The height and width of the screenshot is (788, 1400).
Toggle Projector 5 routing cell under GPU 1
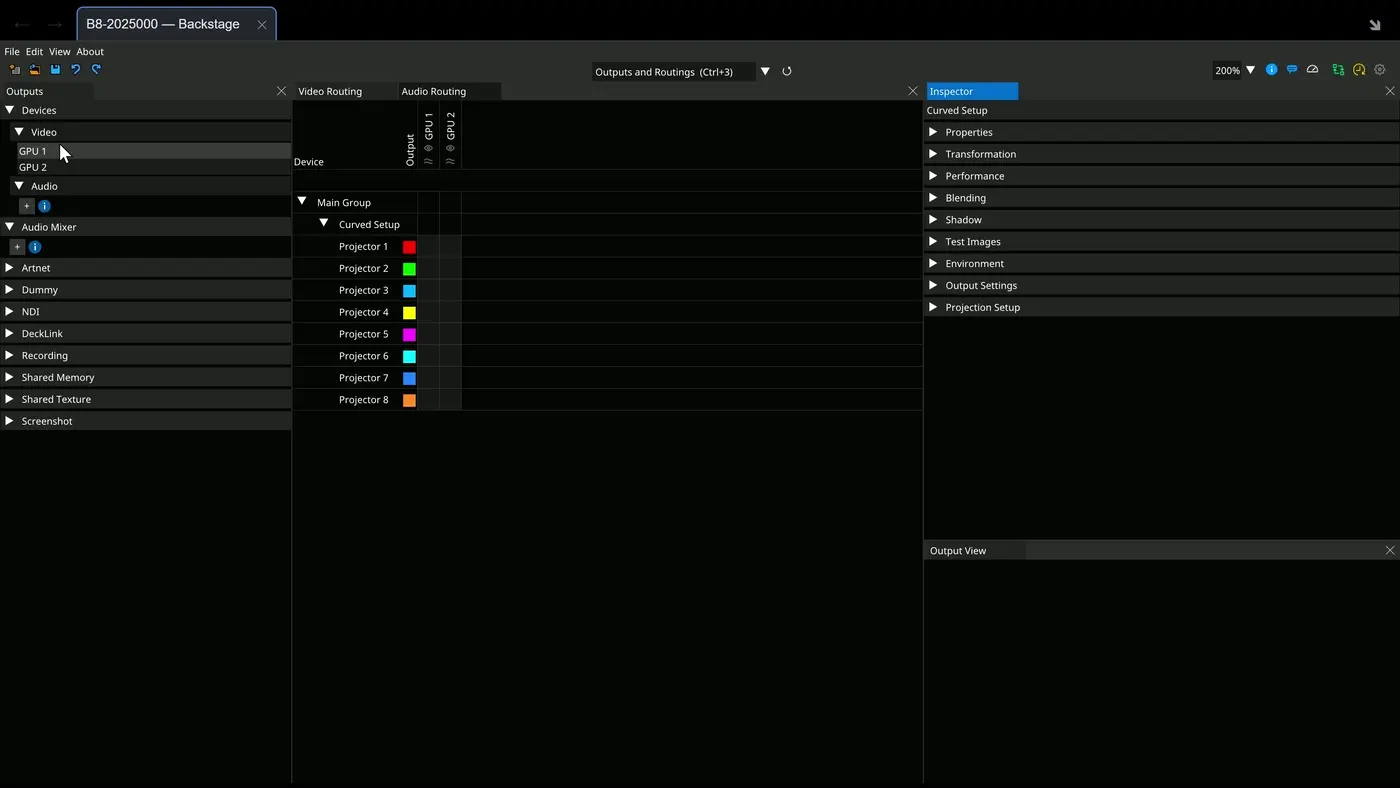click(428, 335)
